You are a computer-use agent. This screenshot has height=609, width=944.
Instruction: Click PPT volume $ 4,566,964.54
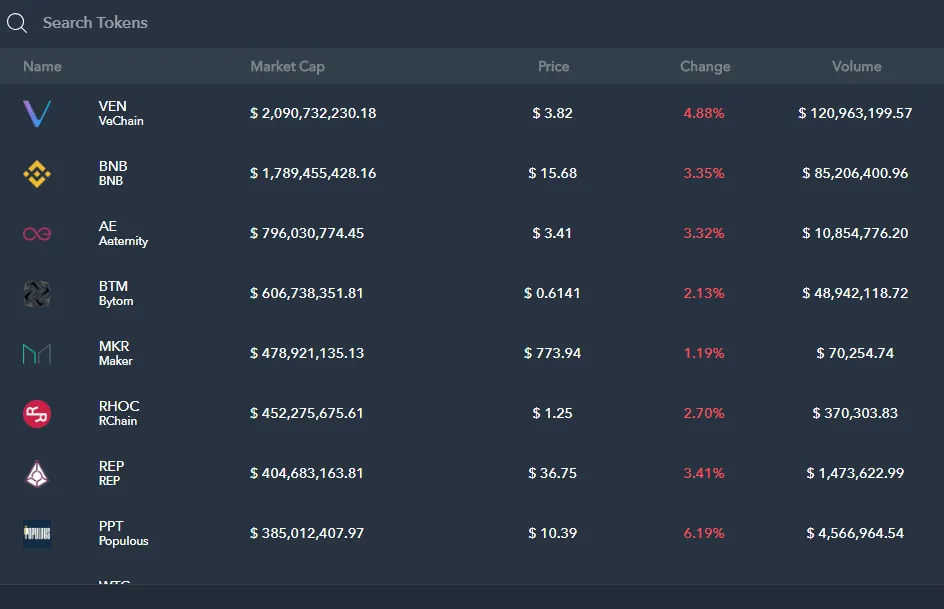click(856, 533)
